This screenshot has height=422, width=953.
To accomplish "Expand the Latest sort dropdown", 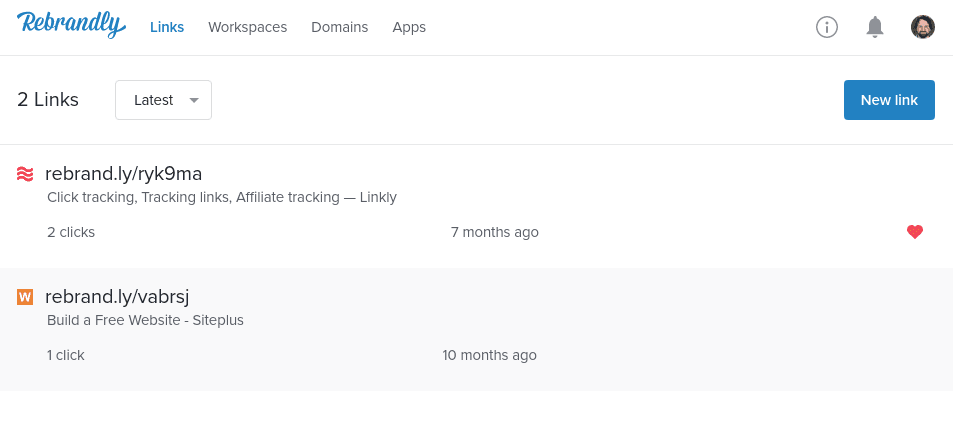I will [163, 100].
